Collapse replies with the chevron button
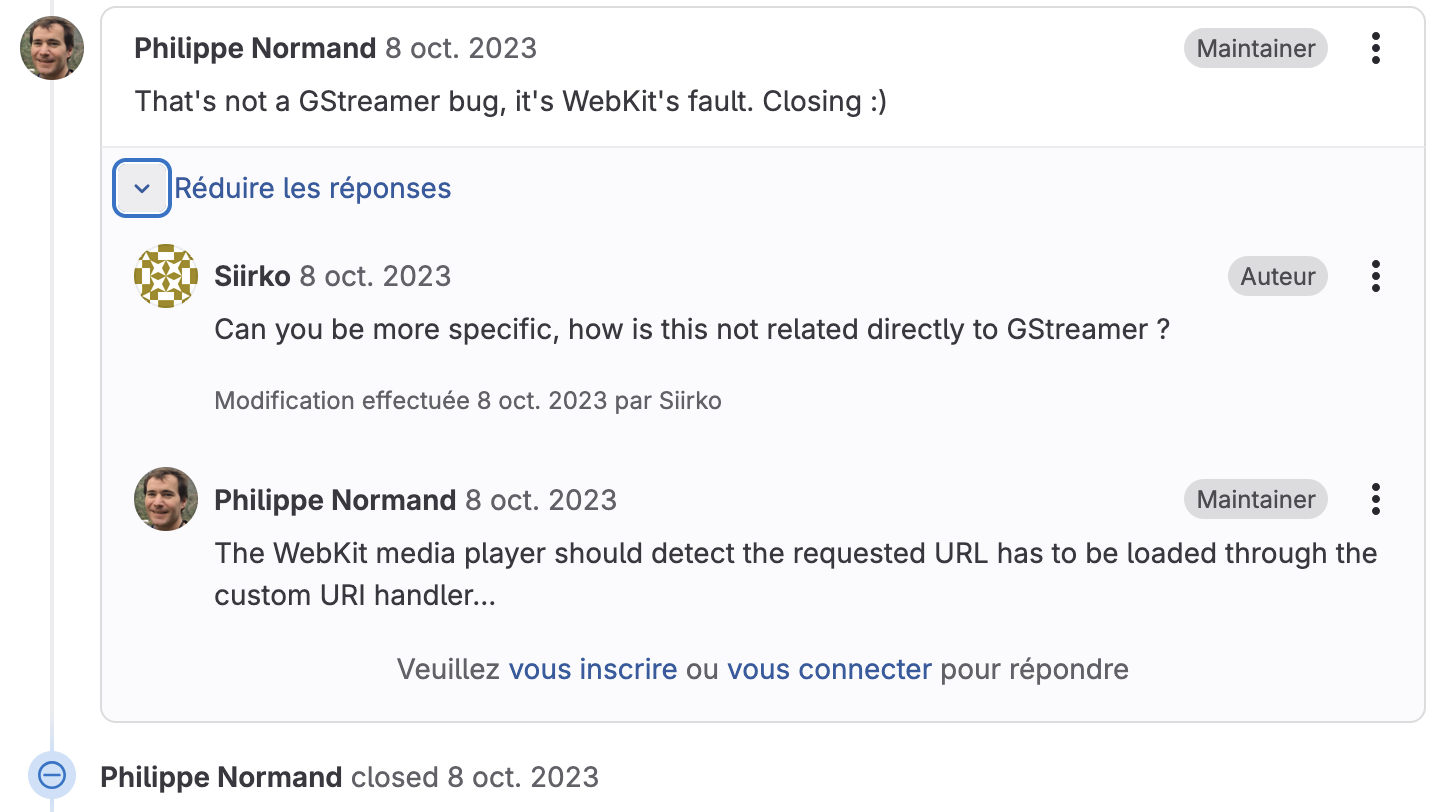The image size is (1434, 812). (142, 188)
